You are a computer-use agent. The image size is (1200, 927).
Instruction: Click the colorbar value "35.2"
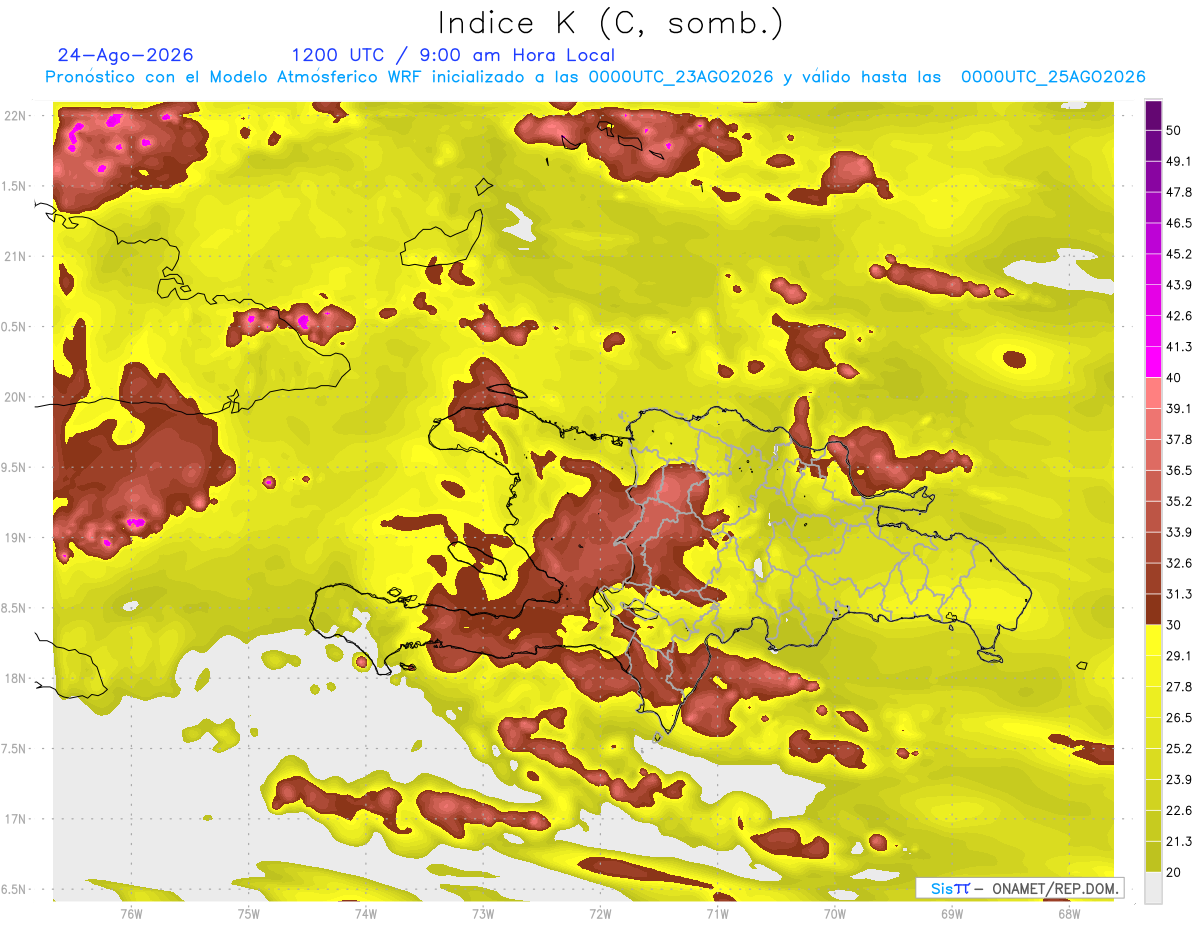[1178, 501]
